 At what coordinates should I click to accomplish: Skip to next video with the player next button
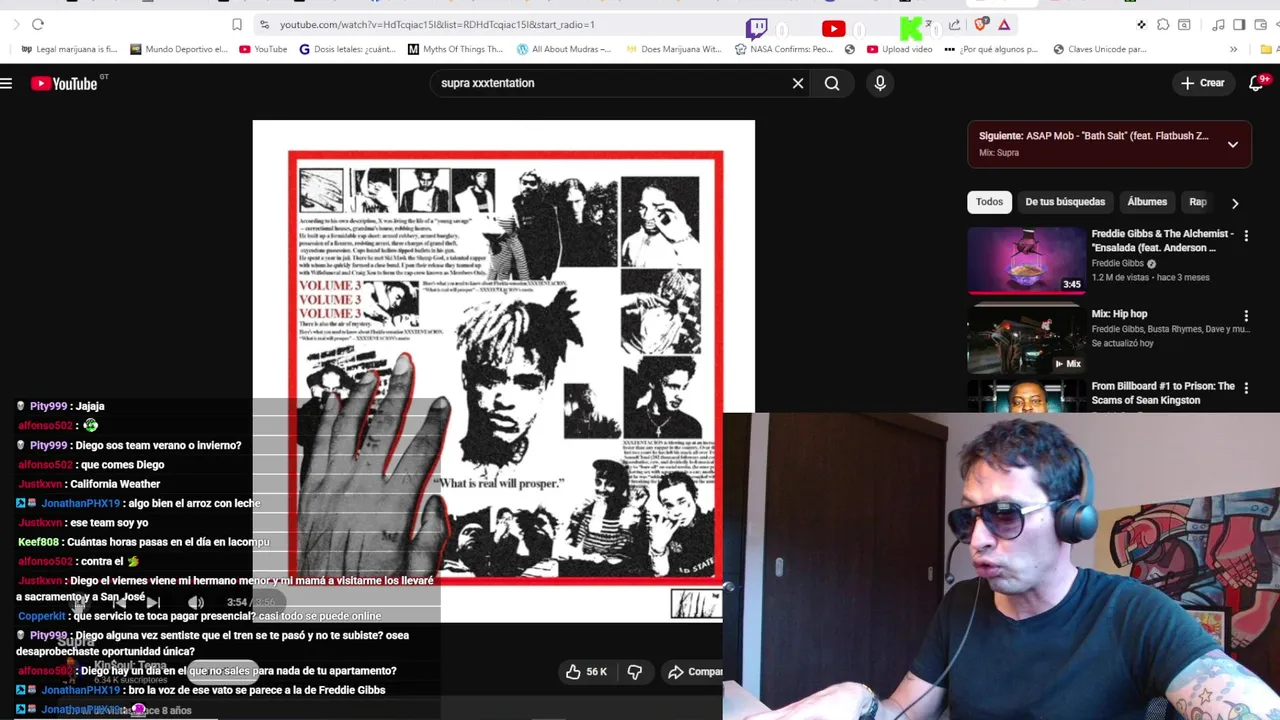click(153, 602)
